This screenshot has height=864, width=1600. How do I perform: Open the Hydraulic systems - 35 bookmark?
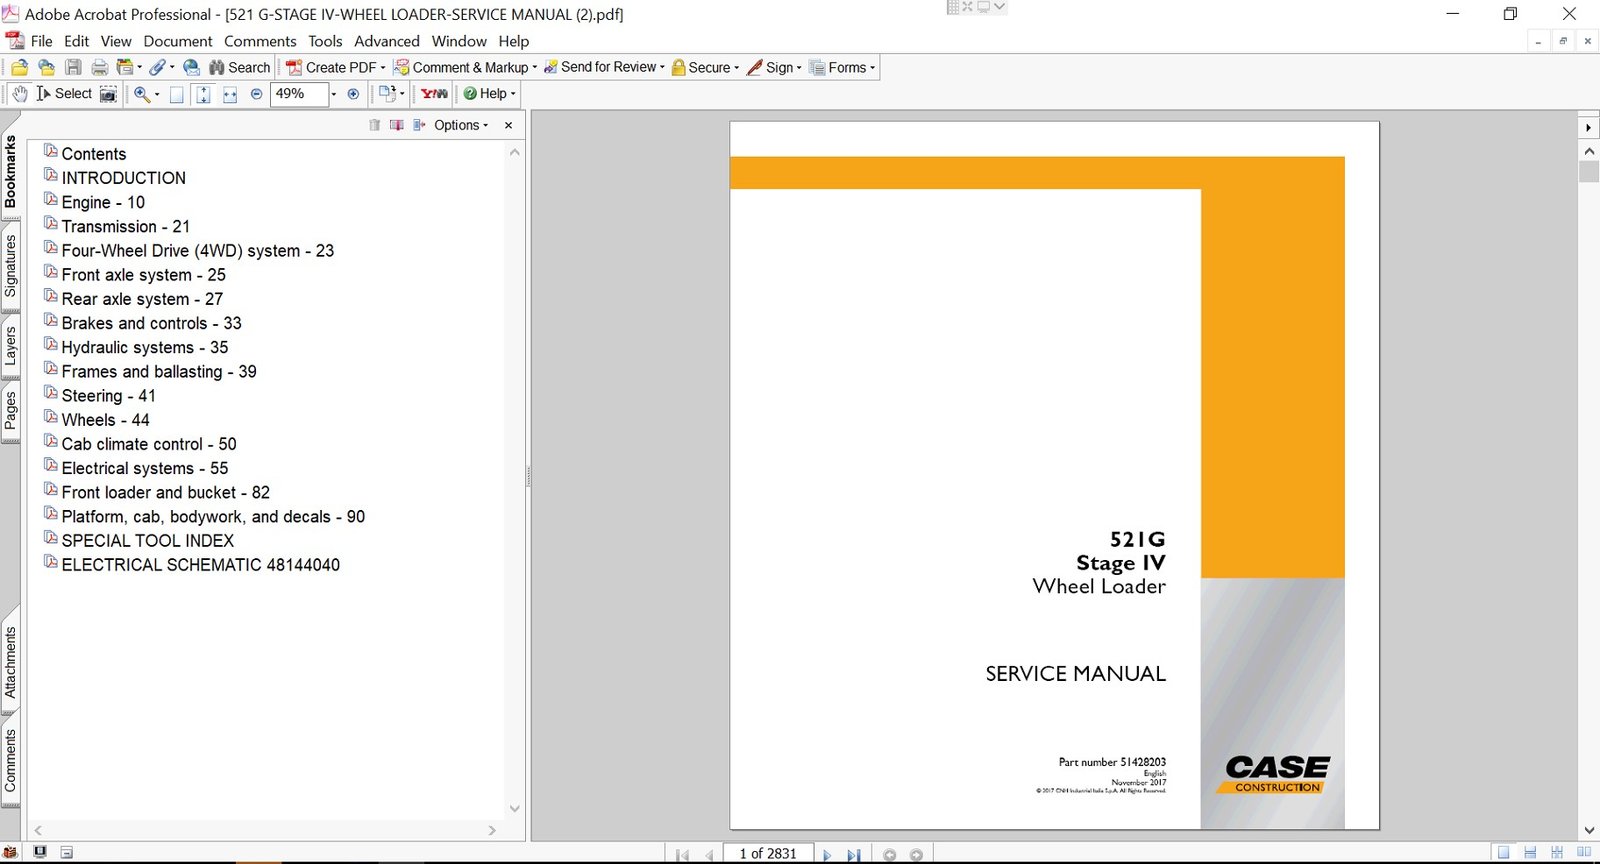point(144,347)
